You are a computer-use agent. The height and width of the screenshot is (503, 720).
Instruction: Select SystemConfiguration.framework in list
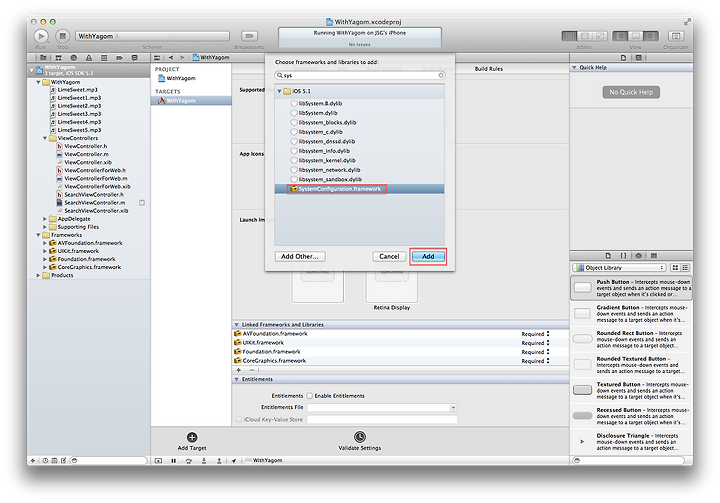[359, 189]
